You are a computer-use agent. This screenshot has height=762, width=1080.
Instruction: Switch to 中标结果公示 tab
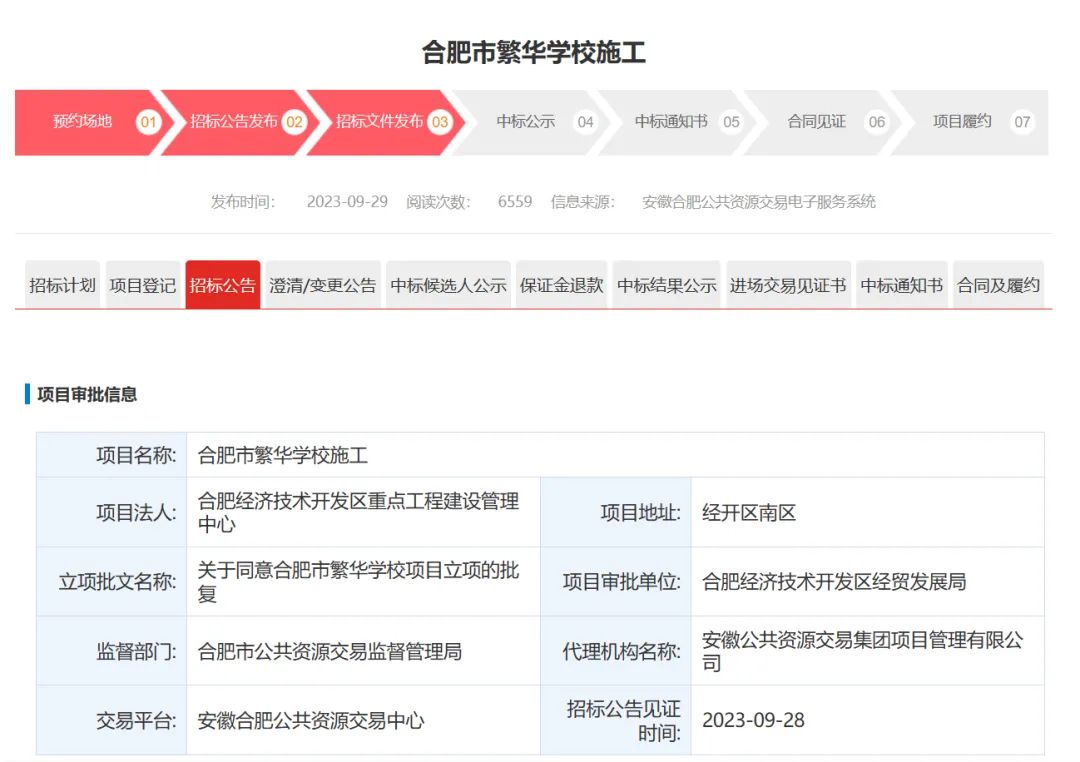[x=667, y=285]
